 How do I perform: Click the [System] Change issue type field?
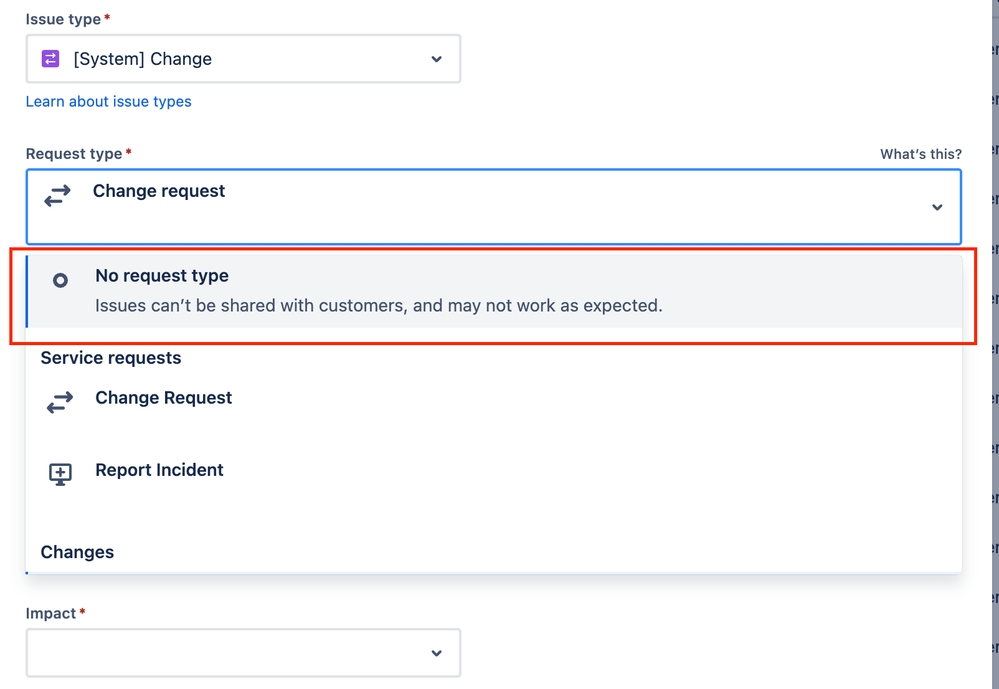click(x=242, y=59)
